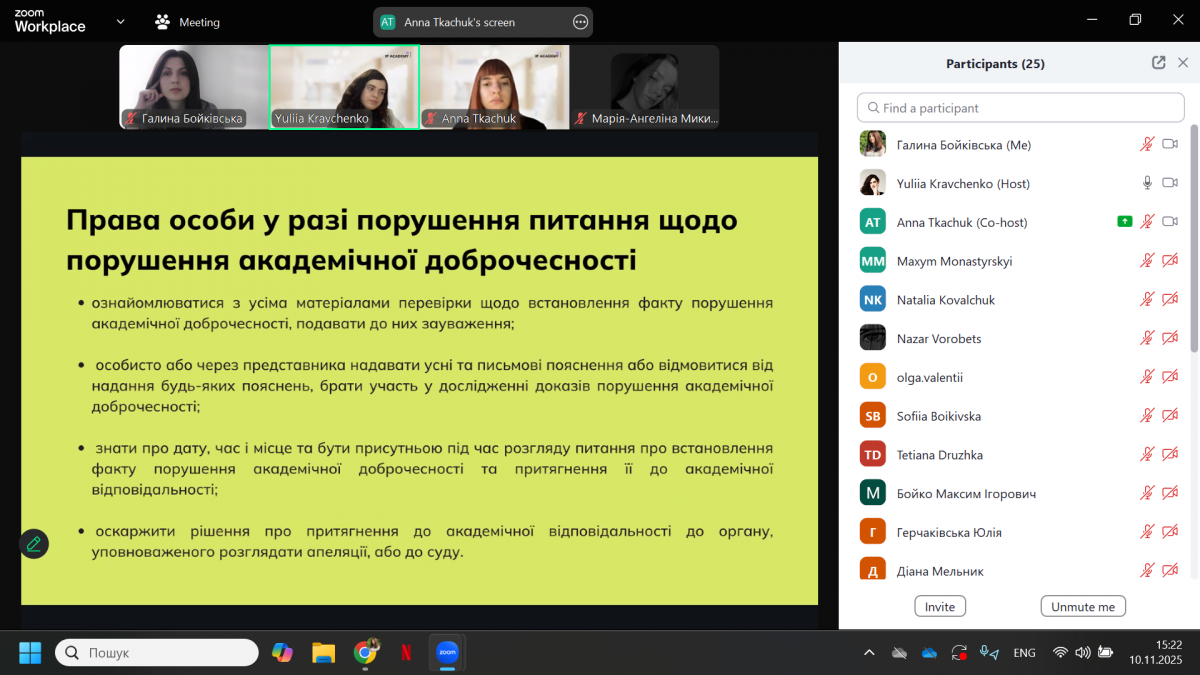Open screen share options via the ellipsis icon
This screenshot has height=675, width=1200.
(580, 21)
